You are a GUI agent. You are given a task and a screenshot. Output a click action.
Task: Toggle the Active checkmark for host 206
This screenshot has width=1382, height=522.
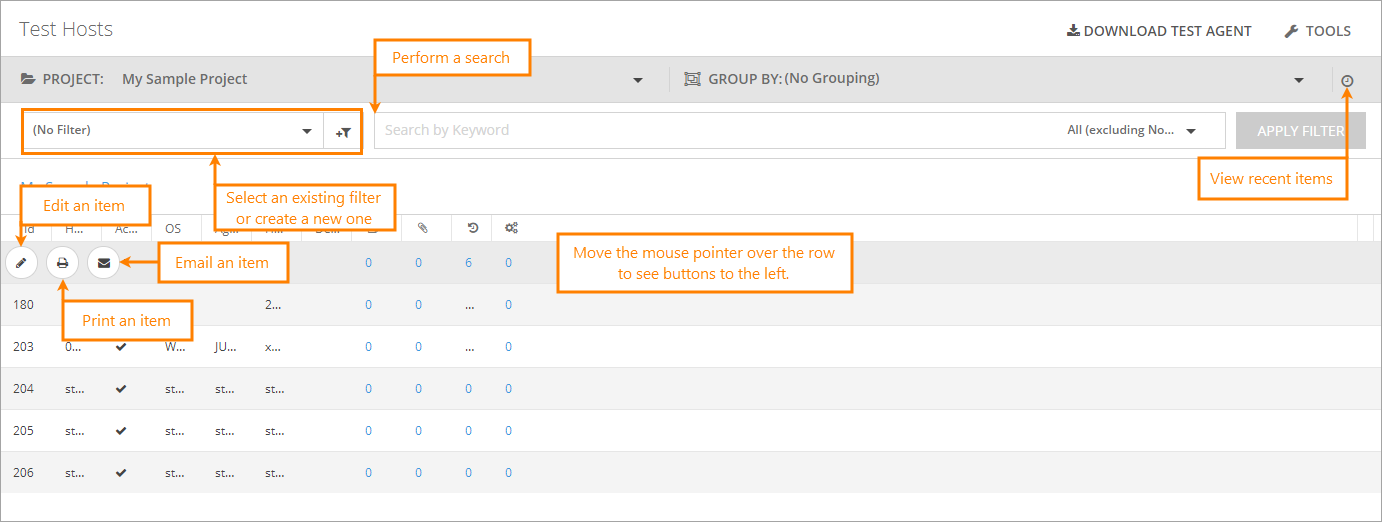[121, 473]
